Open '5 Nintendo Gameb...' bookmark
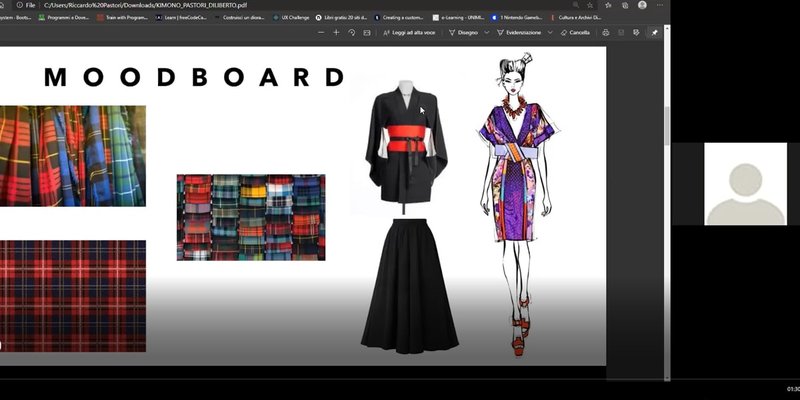 [x=517, y=17]
